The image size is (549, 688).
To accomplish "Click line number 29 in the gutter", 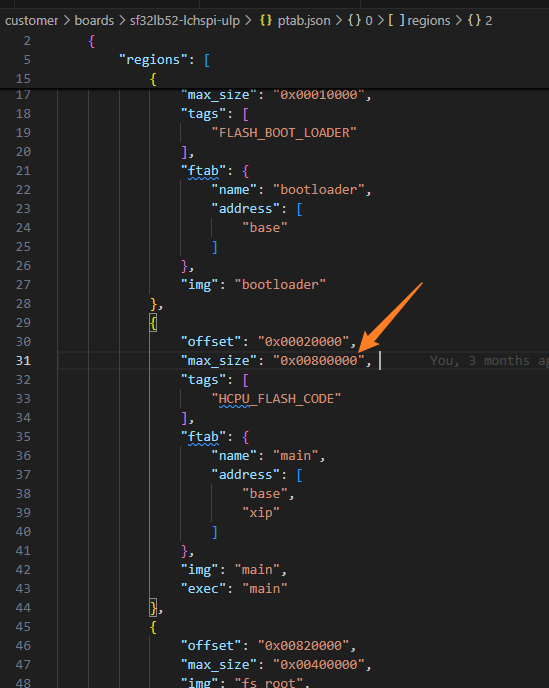I will coord(23,322).
